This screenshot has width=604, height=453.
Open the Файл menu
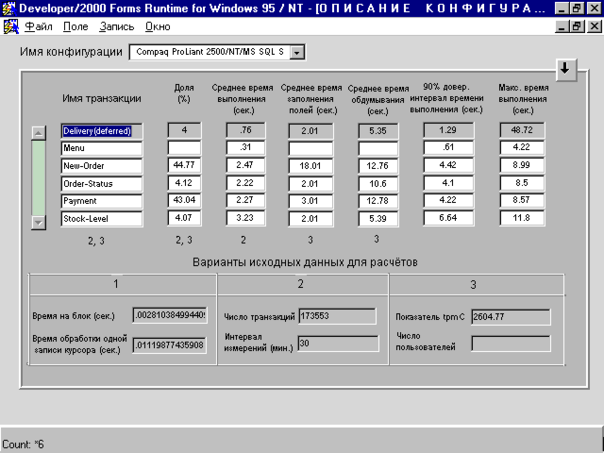[38, 24]
